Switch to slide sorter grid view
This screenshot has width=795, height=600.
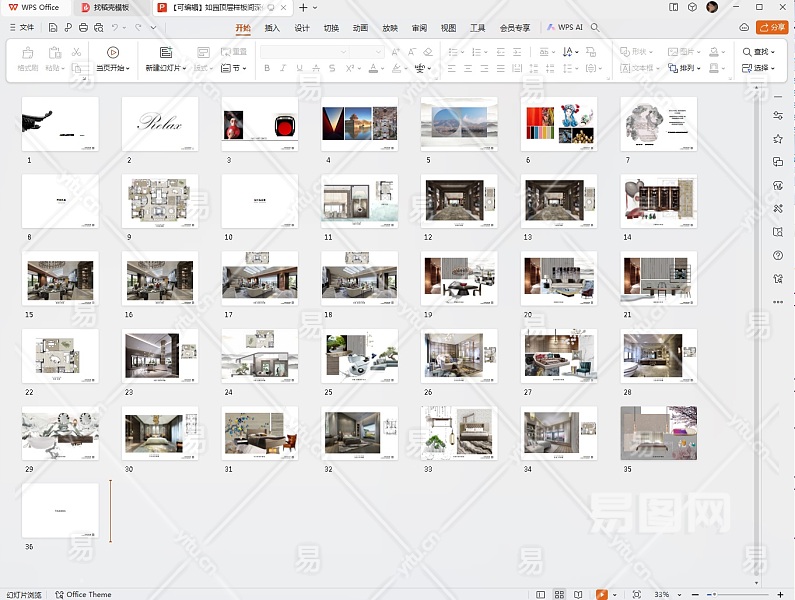(x=560, y=594)
